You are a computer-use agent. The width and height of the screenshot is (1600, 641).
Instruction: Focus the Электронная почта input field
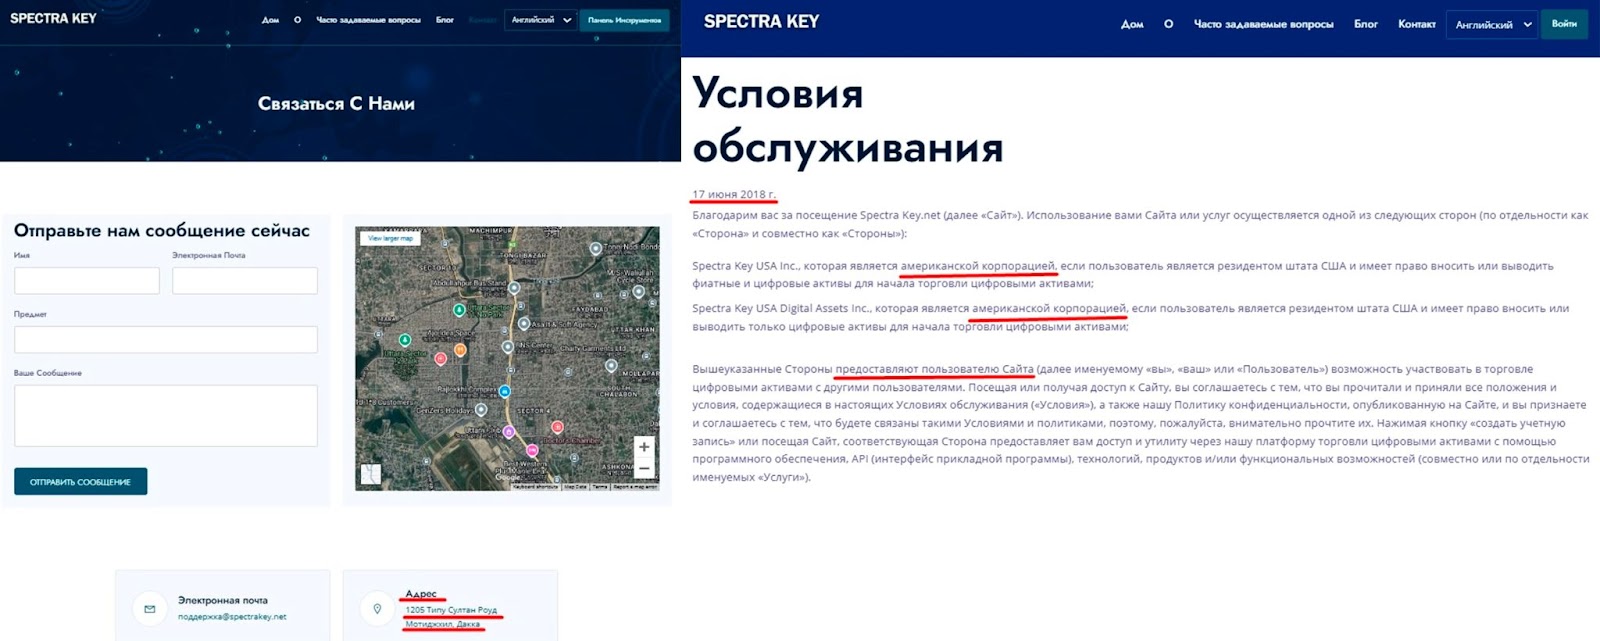click(x=245, y=280)
